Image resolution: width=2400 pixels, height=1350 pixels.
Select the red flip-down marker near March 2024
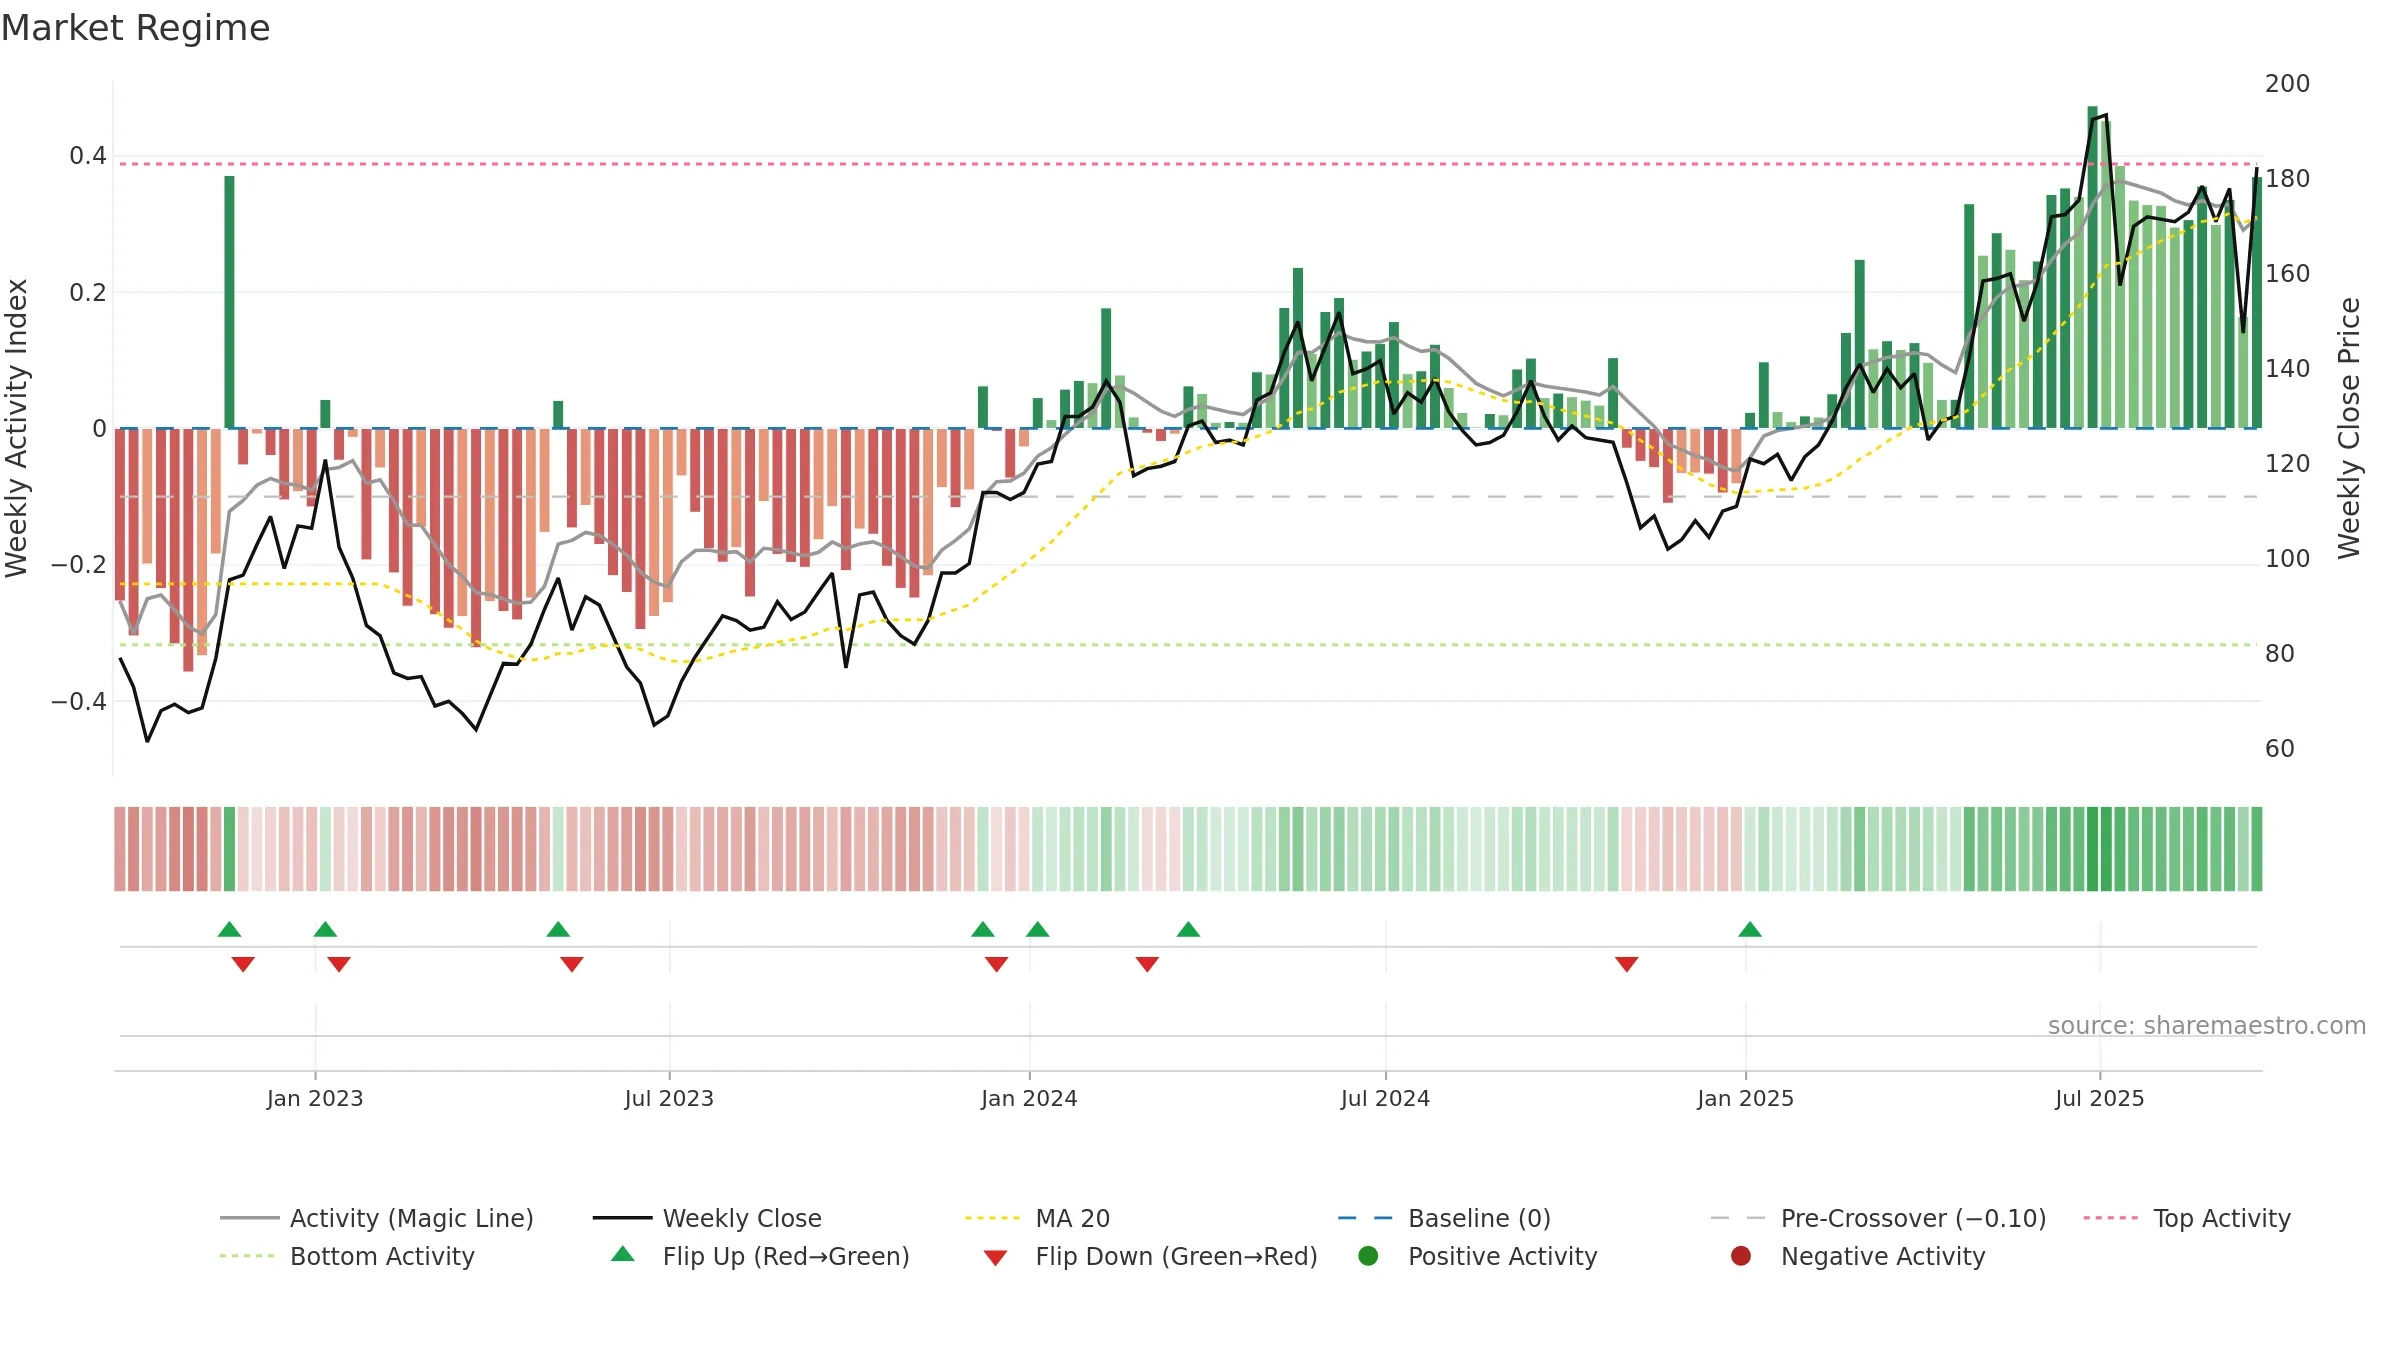pyautogui.click(x=1147, y=964)
